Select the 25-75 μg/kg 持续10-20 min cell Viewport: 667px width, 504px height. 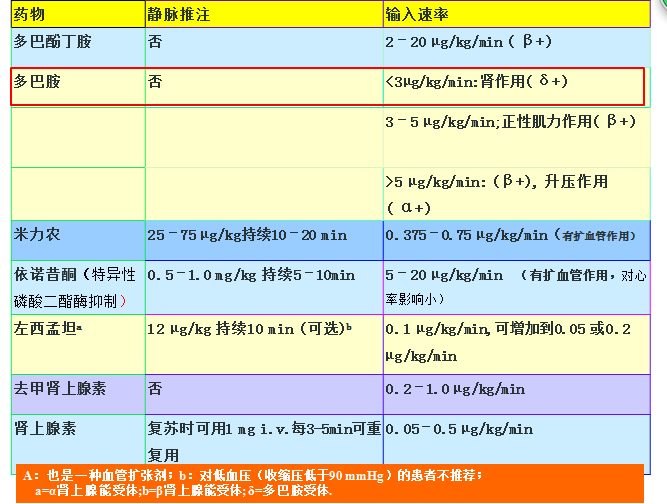click(x=247, y=235)
